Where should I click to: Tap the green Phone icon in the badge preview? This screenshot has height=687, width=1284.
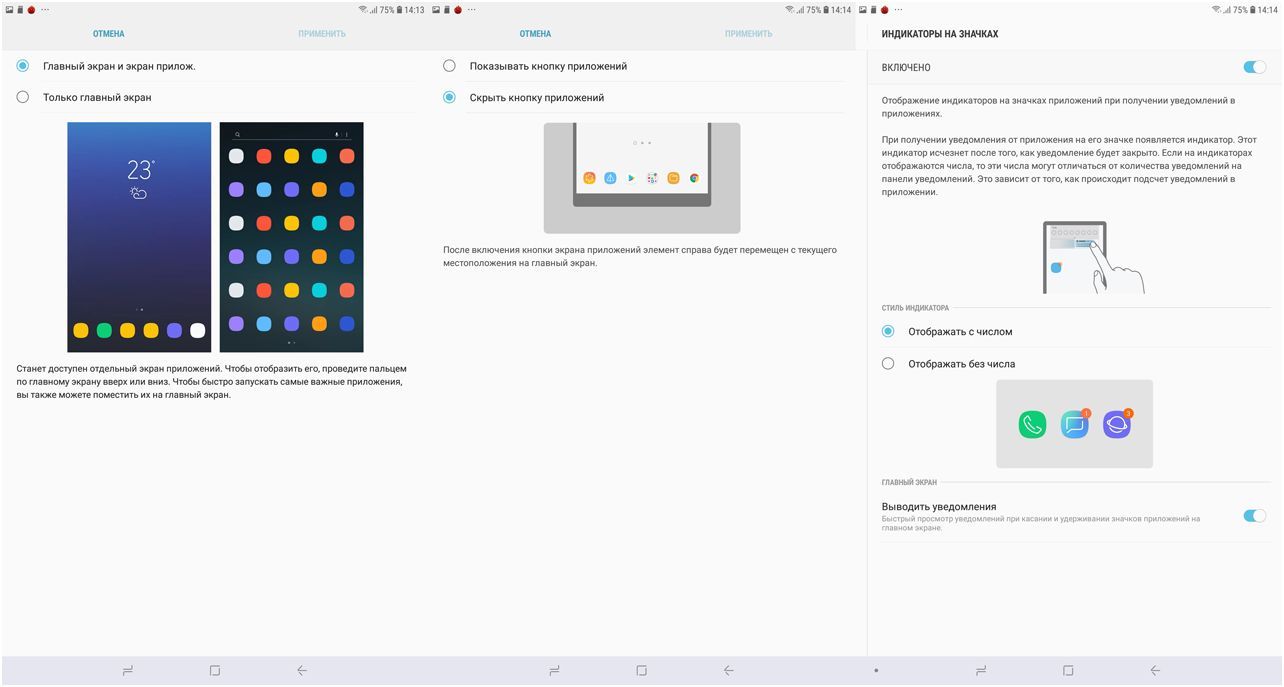[1032, 422]
